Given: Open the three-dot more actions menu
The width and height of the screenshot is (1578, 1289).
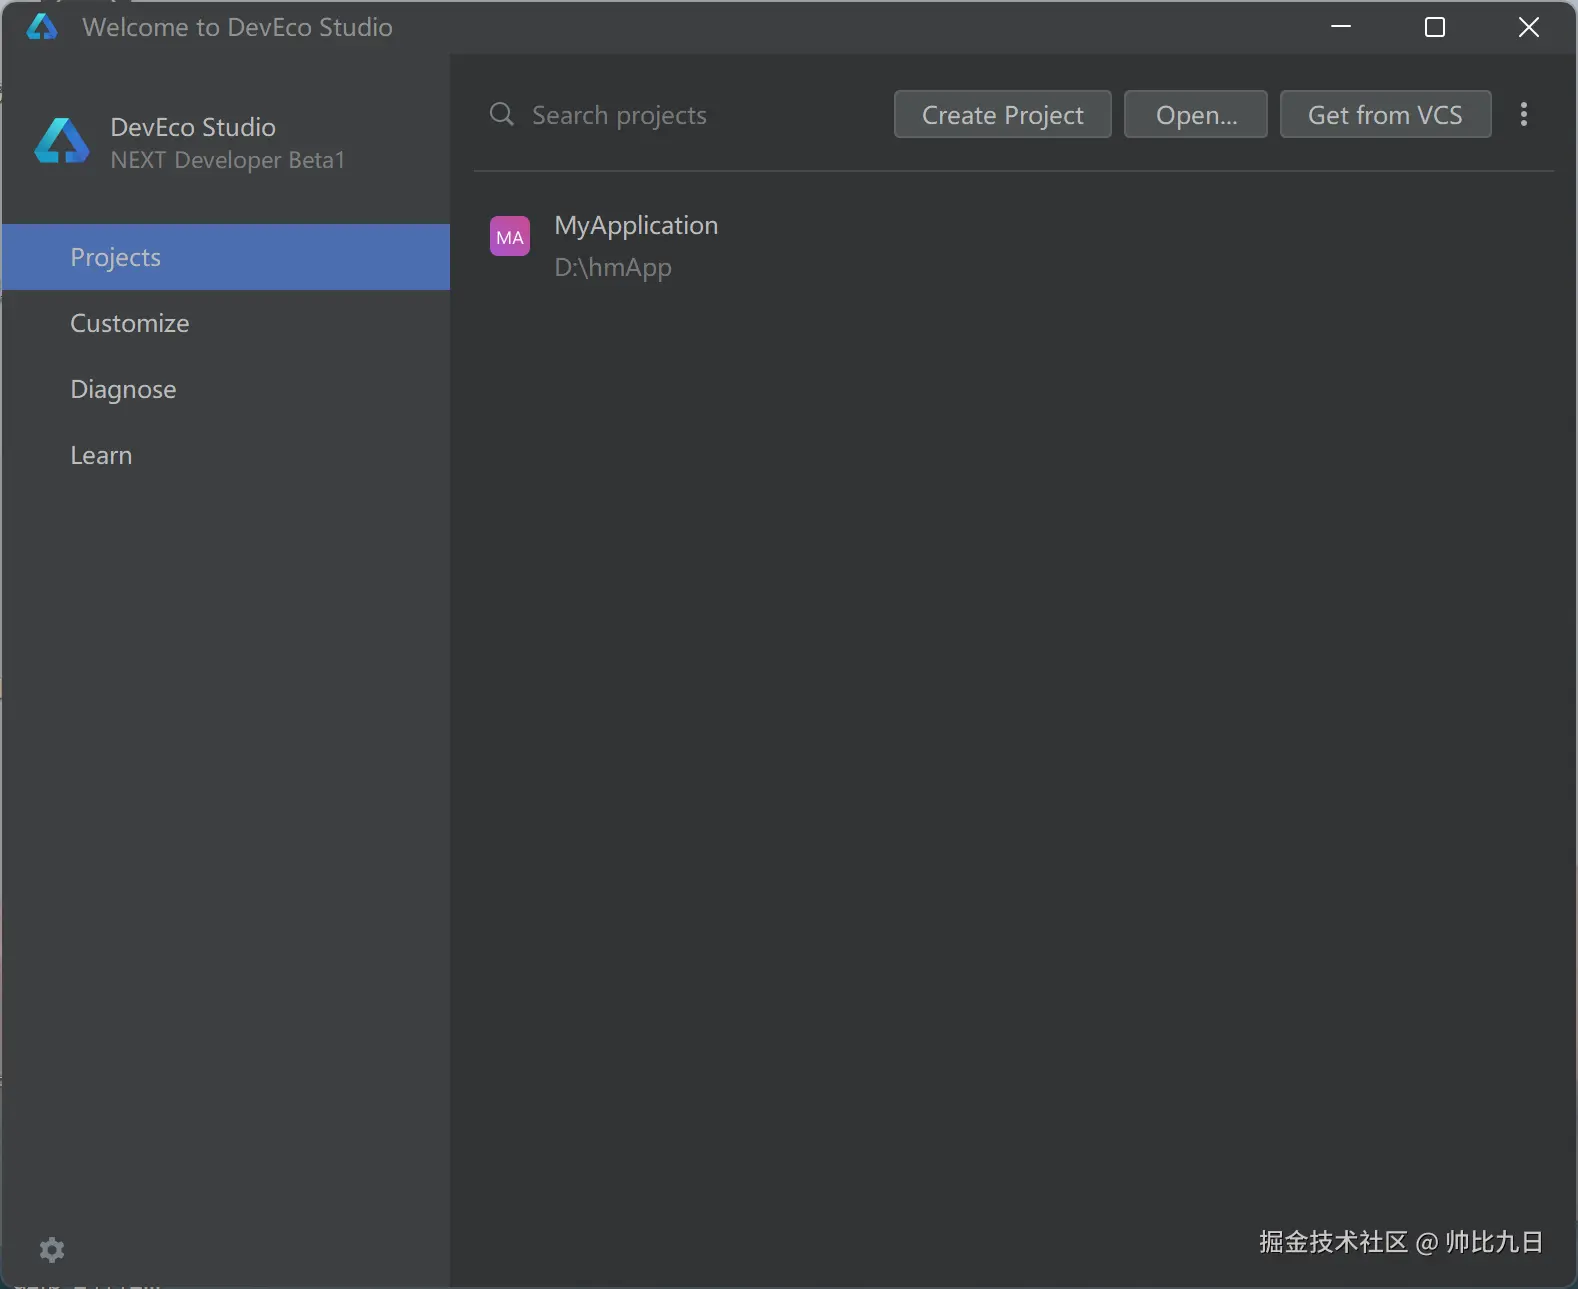Looking at the screenshot, I should 1524,114.
